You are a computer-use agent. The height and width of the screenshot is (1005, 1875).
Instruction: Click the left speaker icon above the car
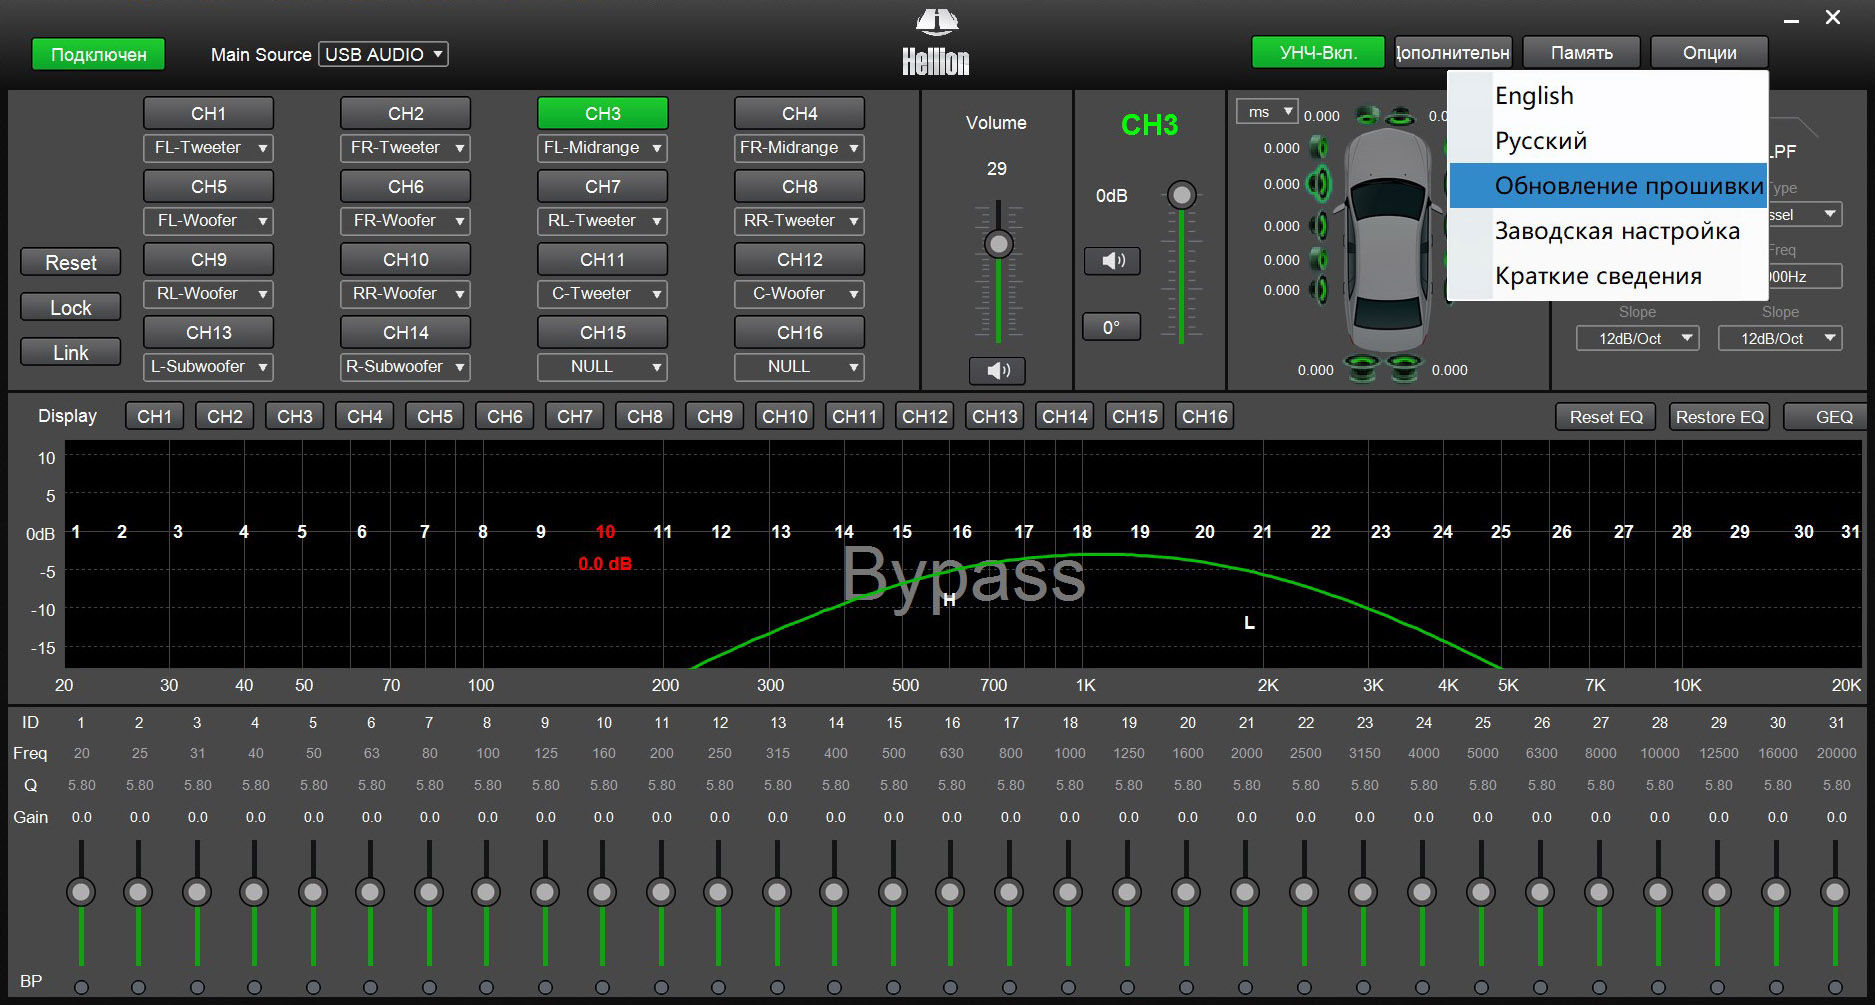1368,116
